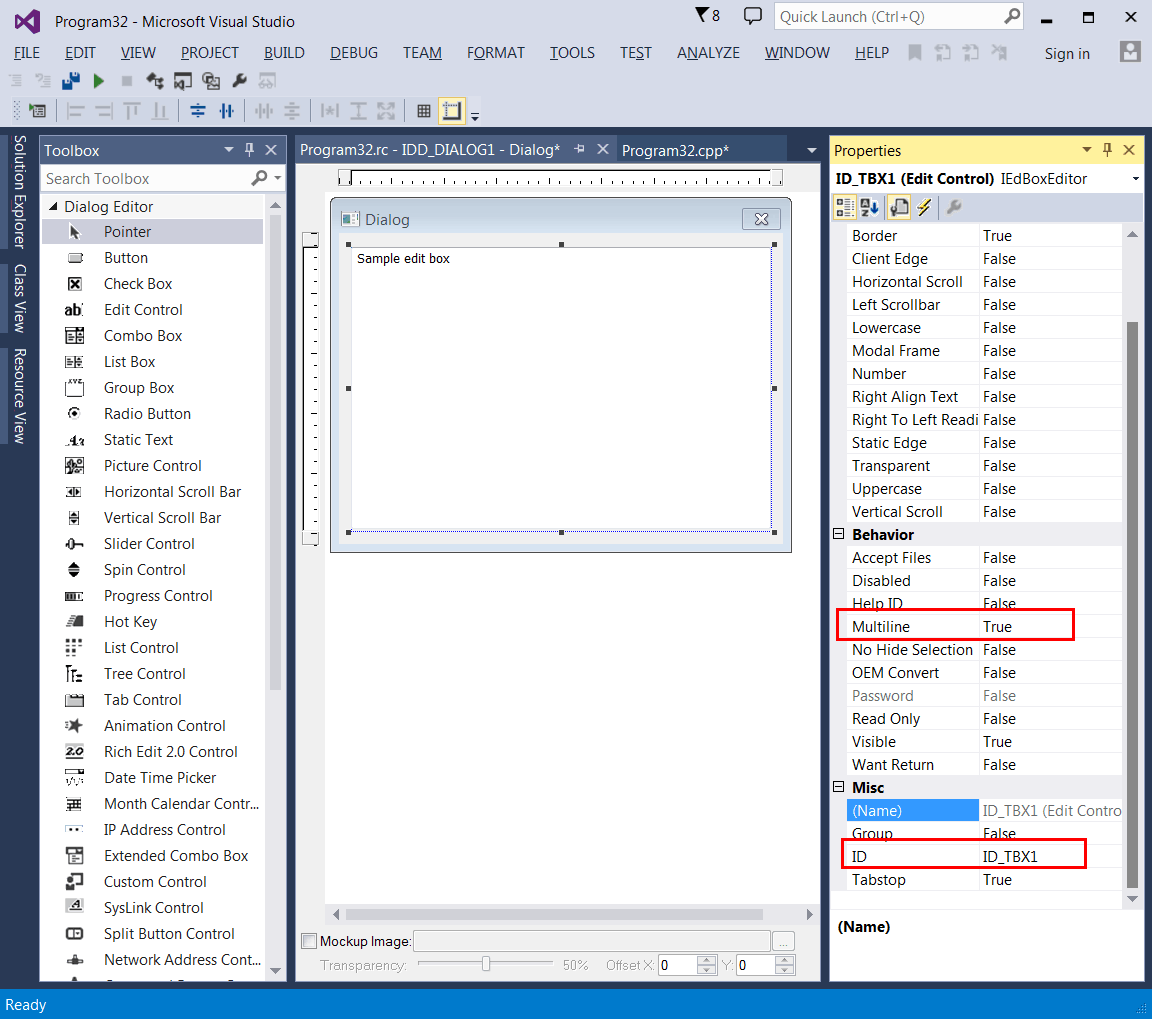Click the Read Only property value

(x=999, y=719)
